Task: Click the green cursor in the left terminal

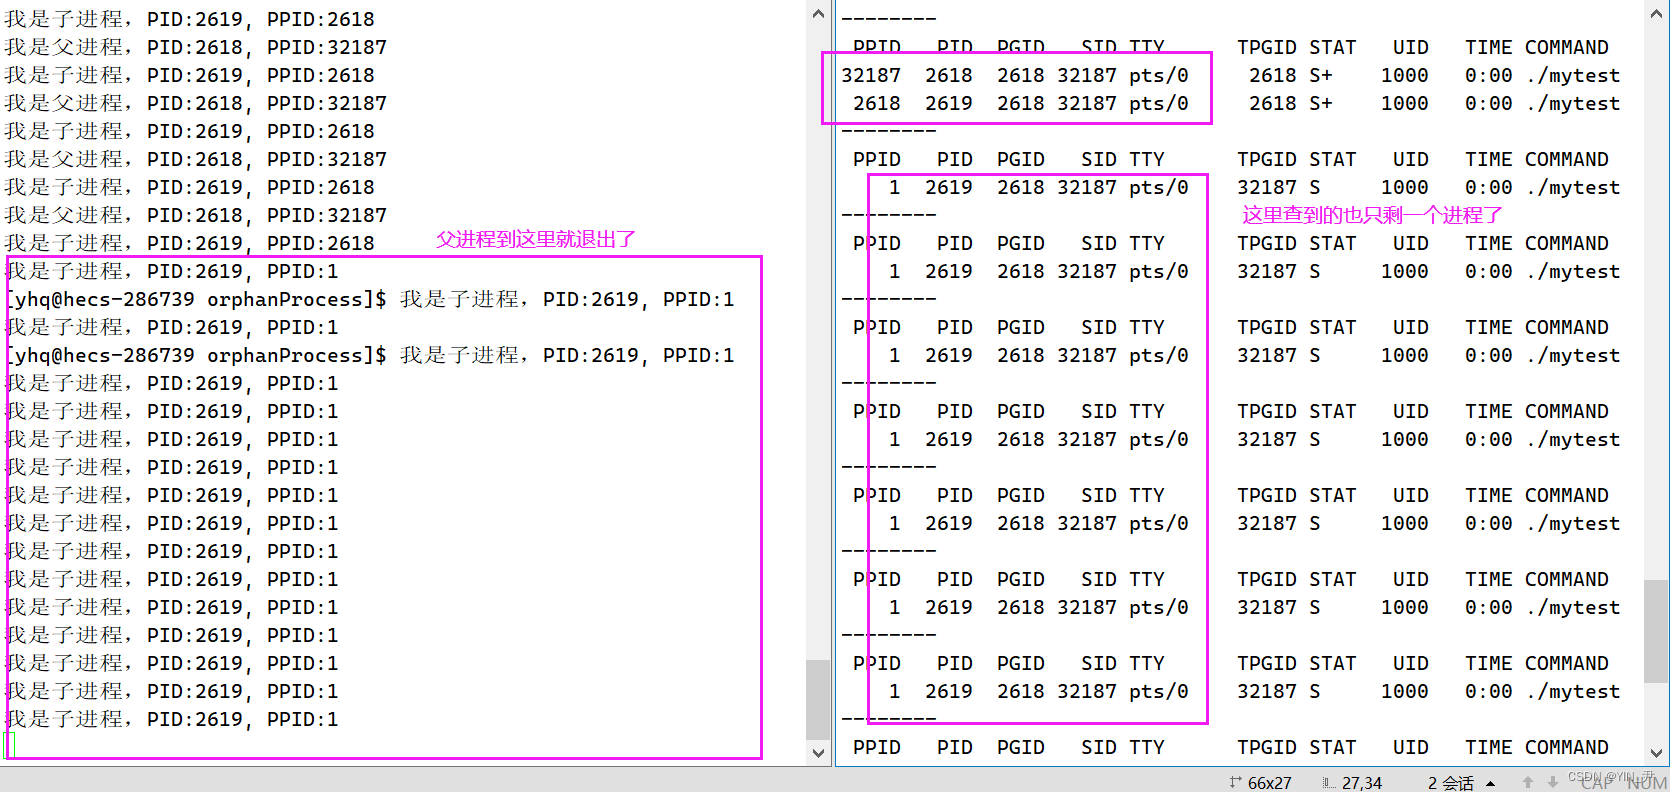Action: (10, 745)
